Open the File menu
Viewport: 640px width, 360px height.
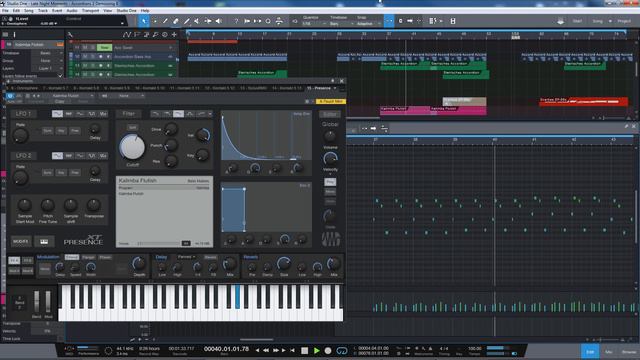pyautogui.click(x=5, y=11)
